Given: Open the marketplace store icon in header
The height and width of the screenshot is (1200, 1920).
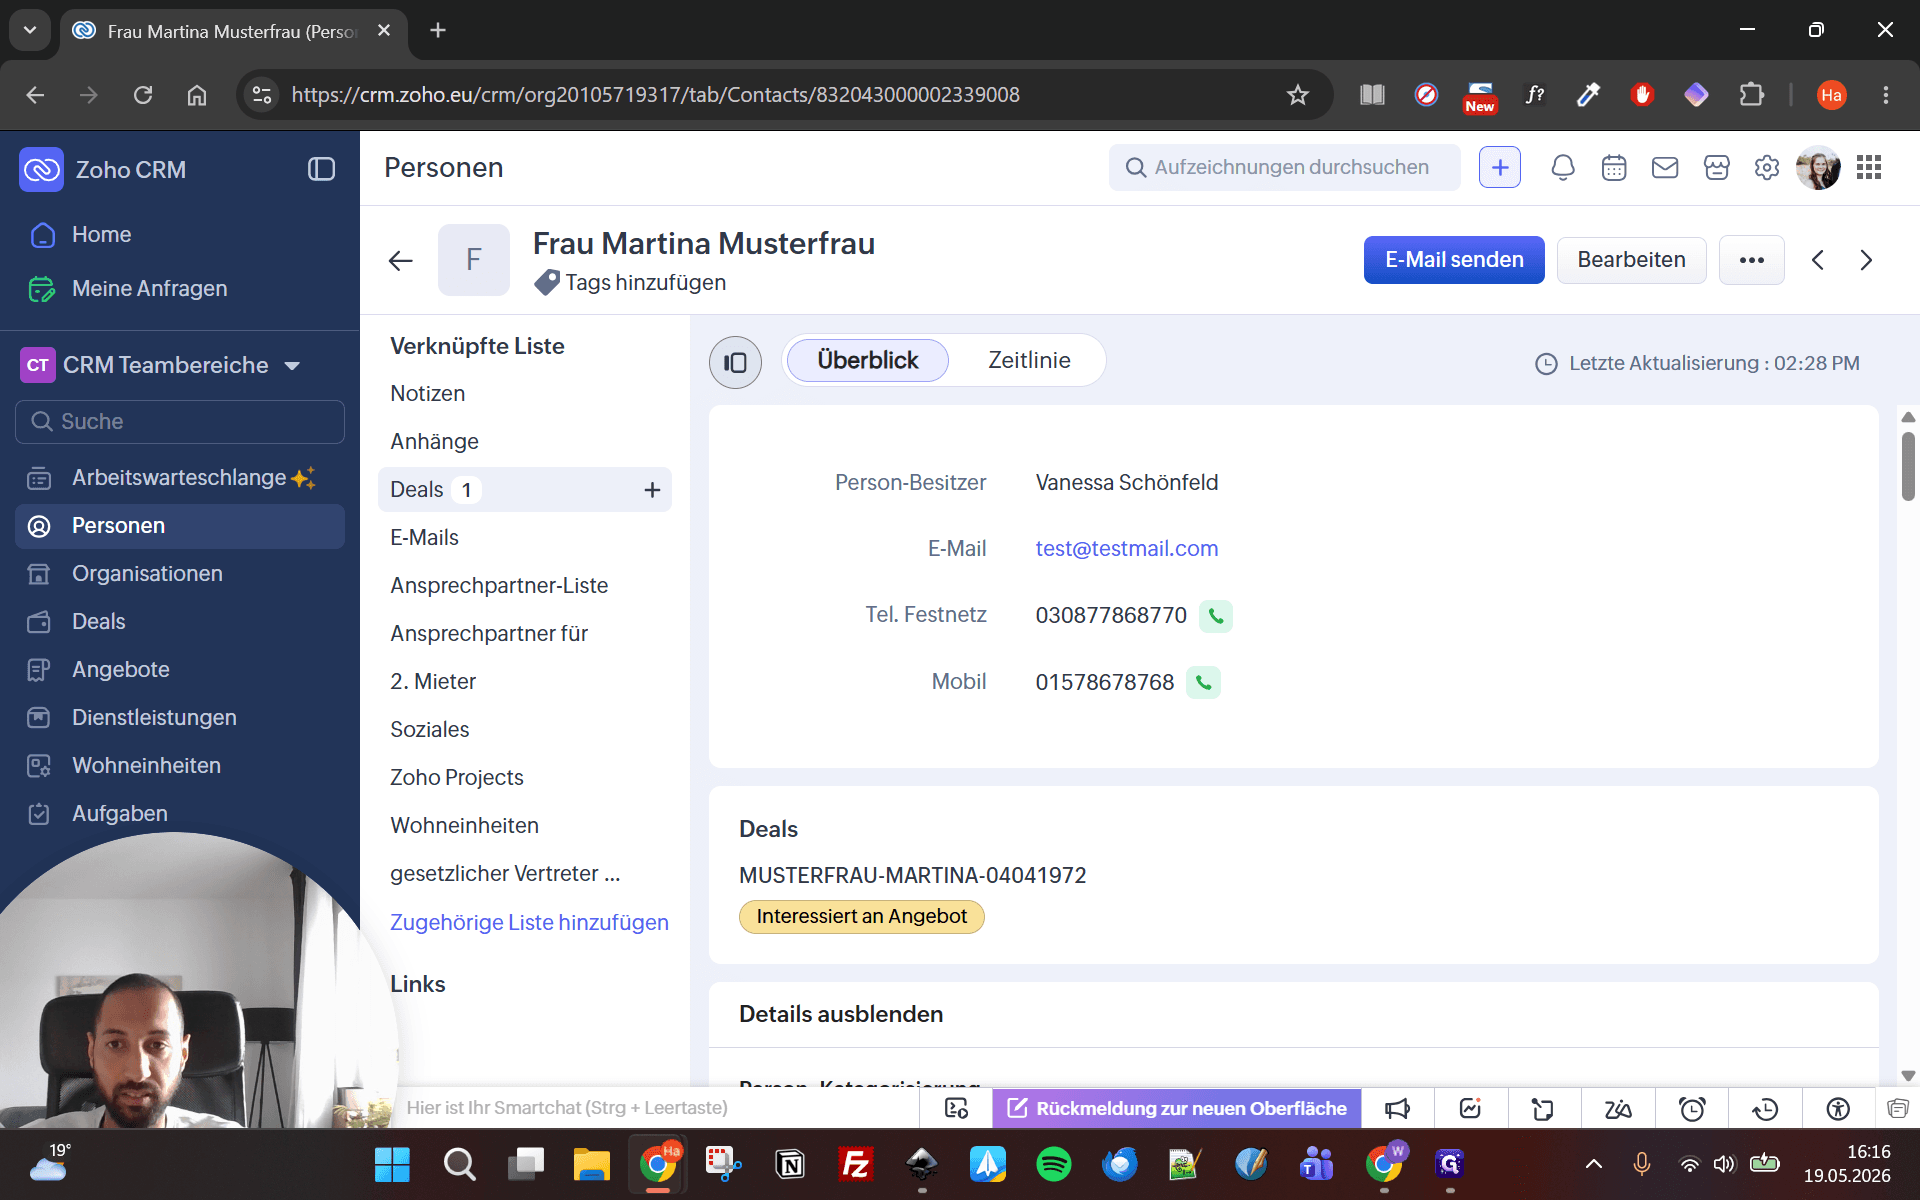Looking at the screenshot, I should (x=1717, y=168).
